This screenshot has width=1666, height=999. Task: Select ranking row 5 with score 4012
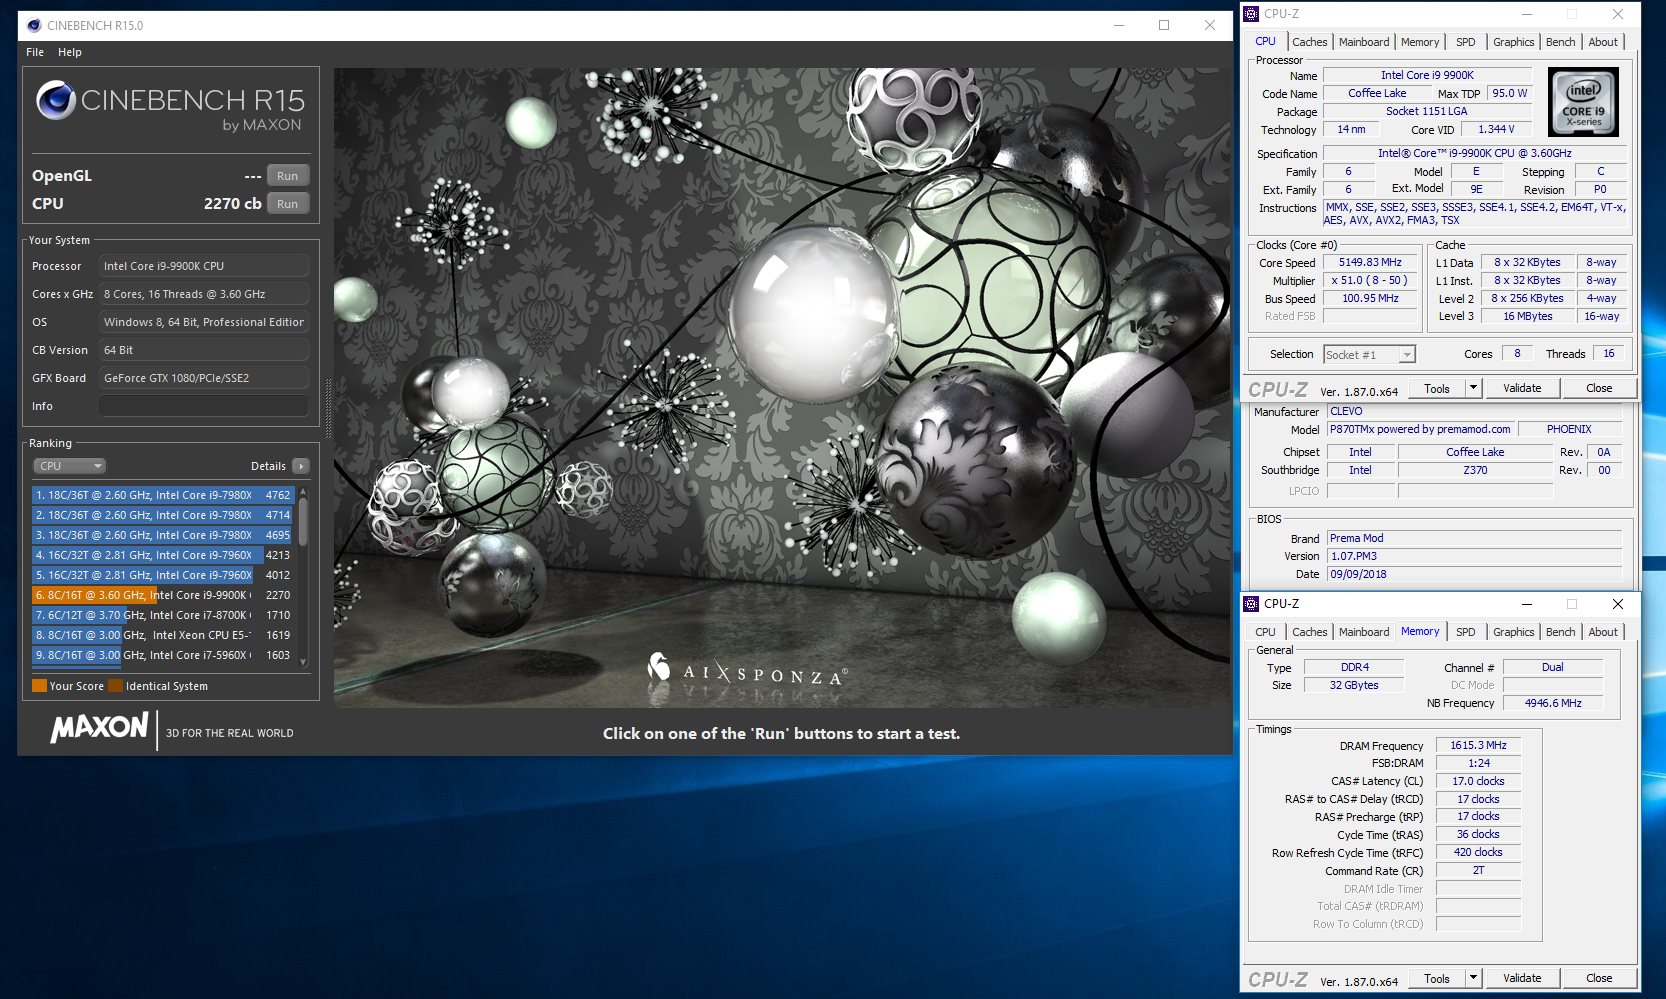[x=163, y=575]
